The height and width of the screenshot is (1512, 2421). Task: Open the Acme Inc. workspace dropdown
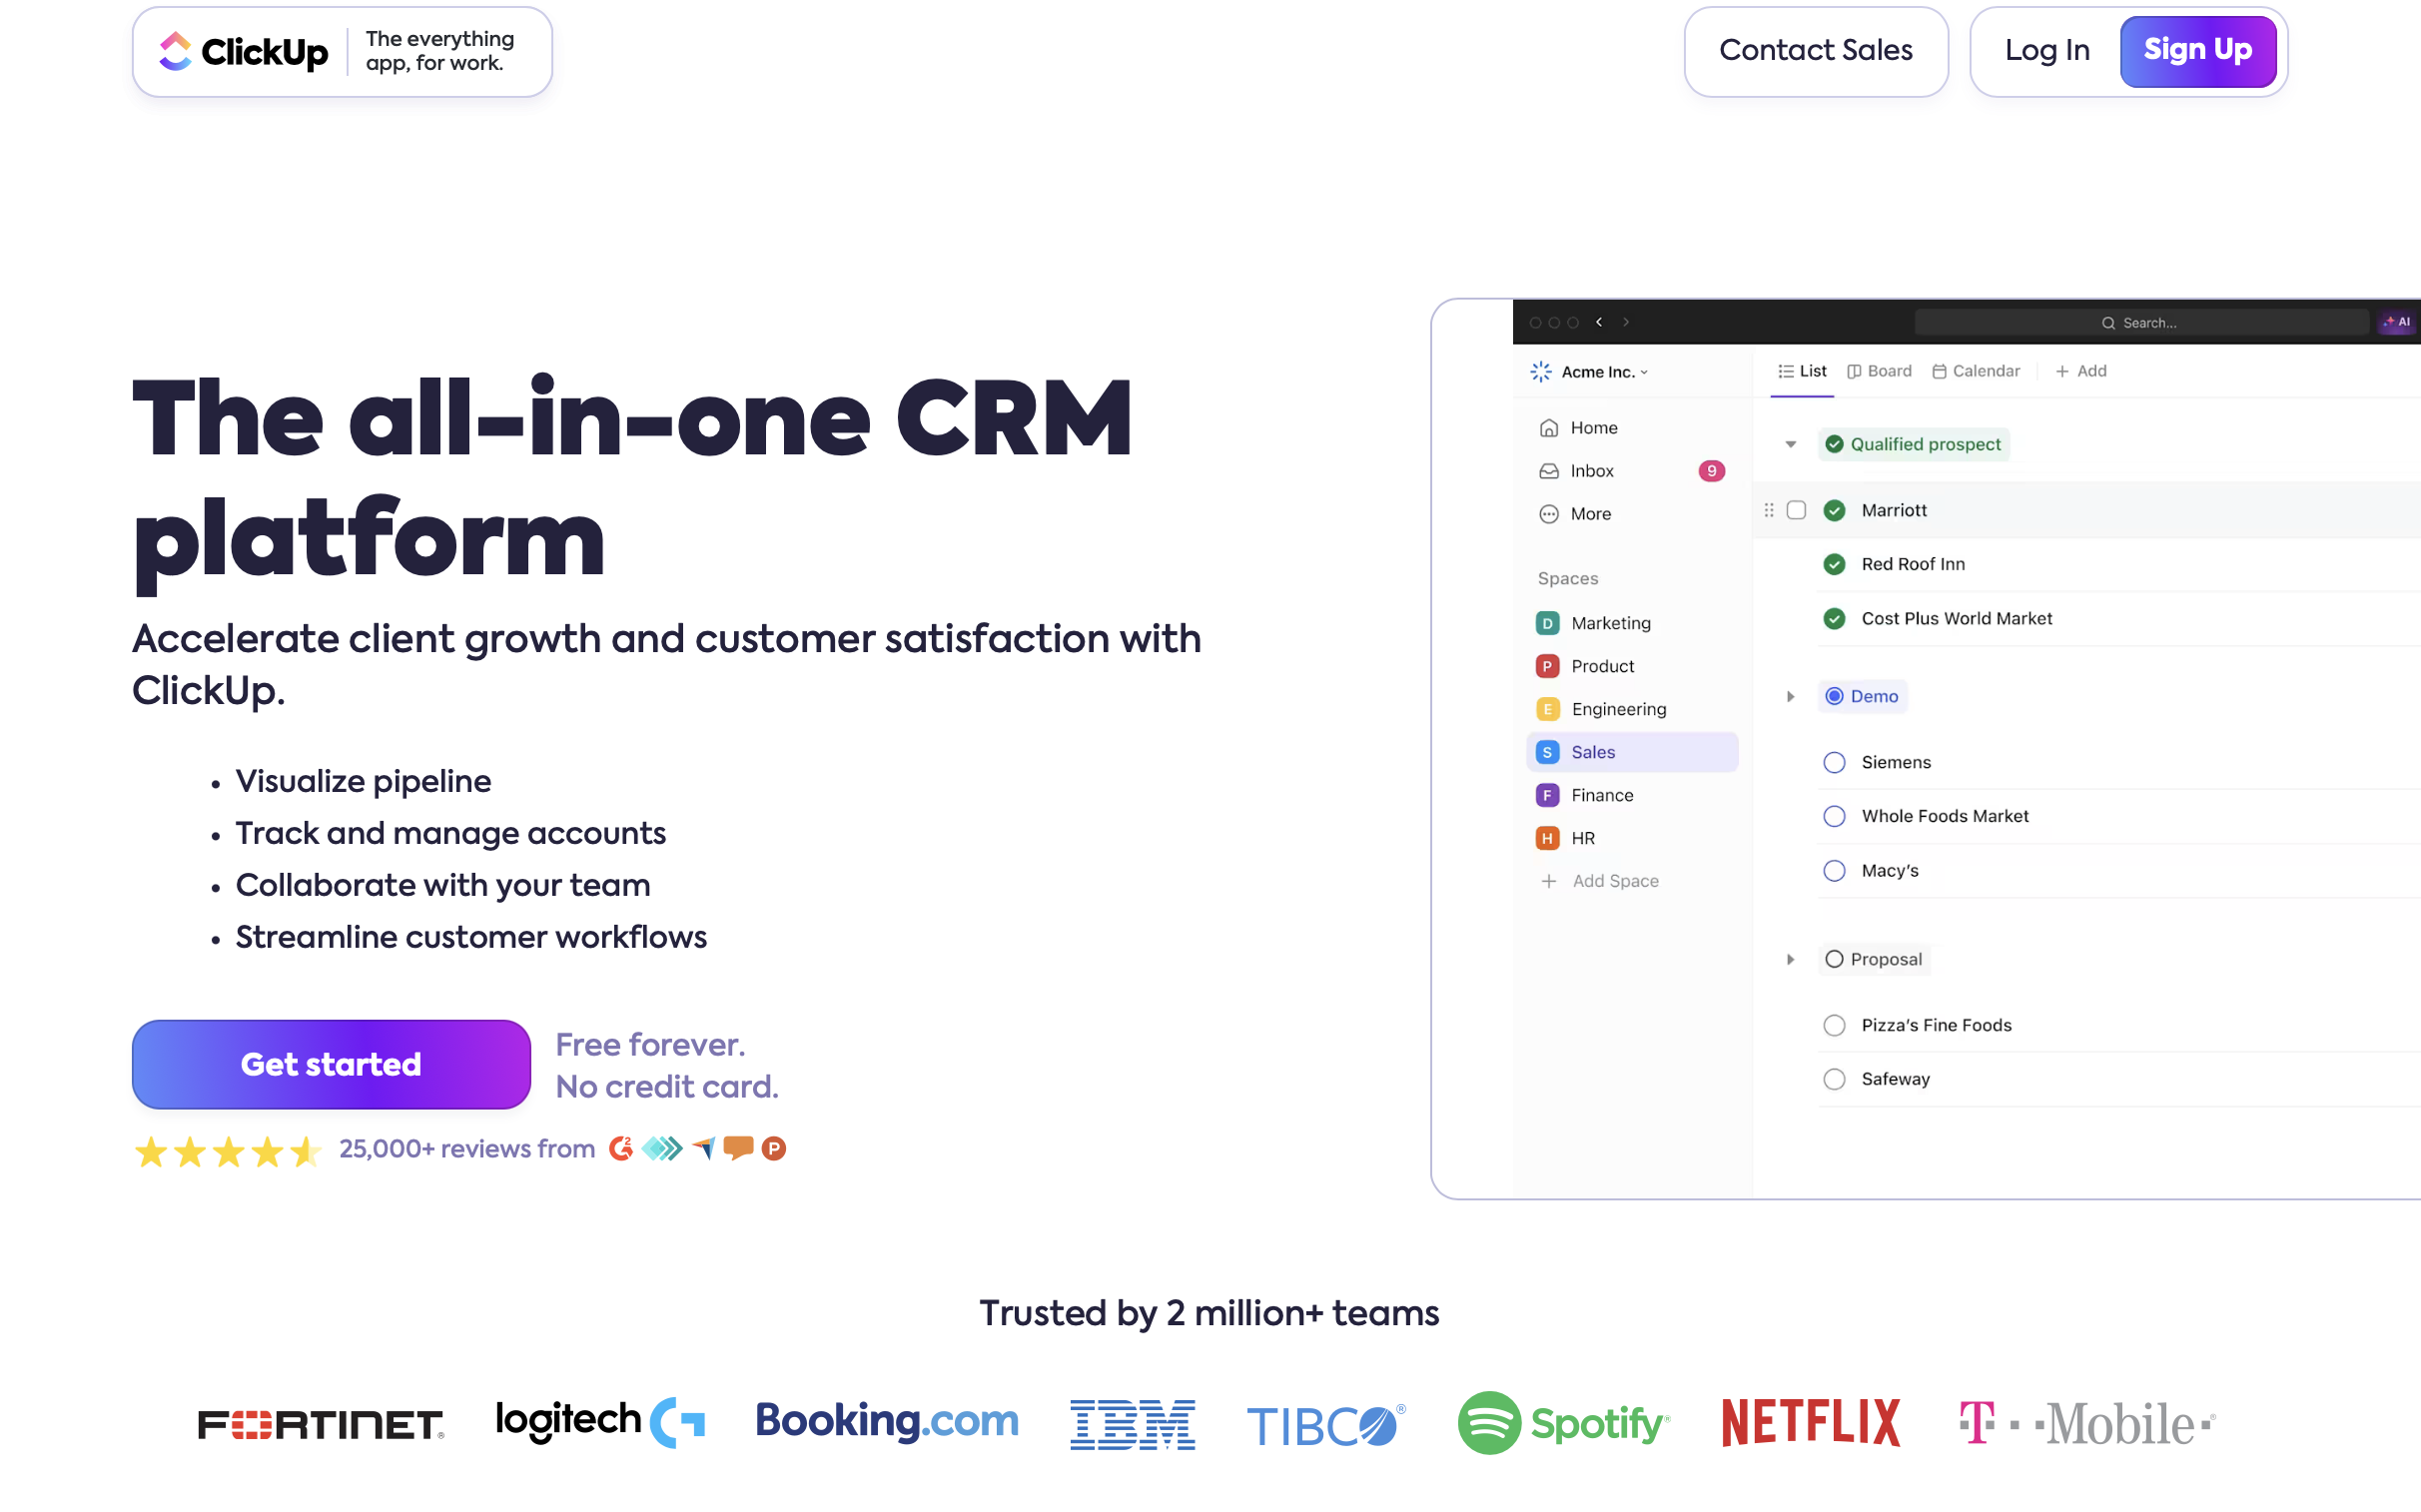point(1604,372)
